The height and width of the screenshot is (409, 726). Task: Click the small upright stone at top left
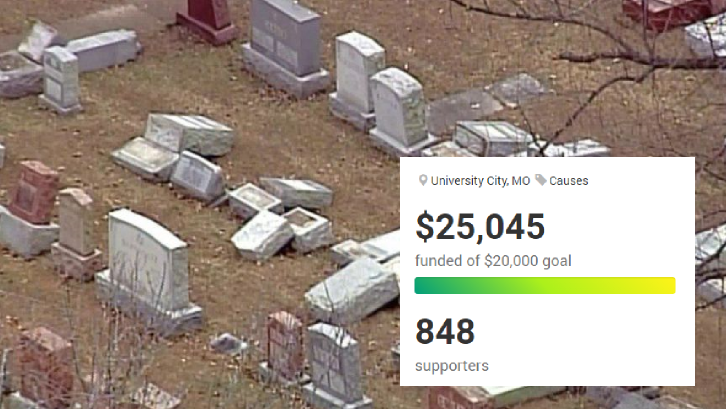60,80
